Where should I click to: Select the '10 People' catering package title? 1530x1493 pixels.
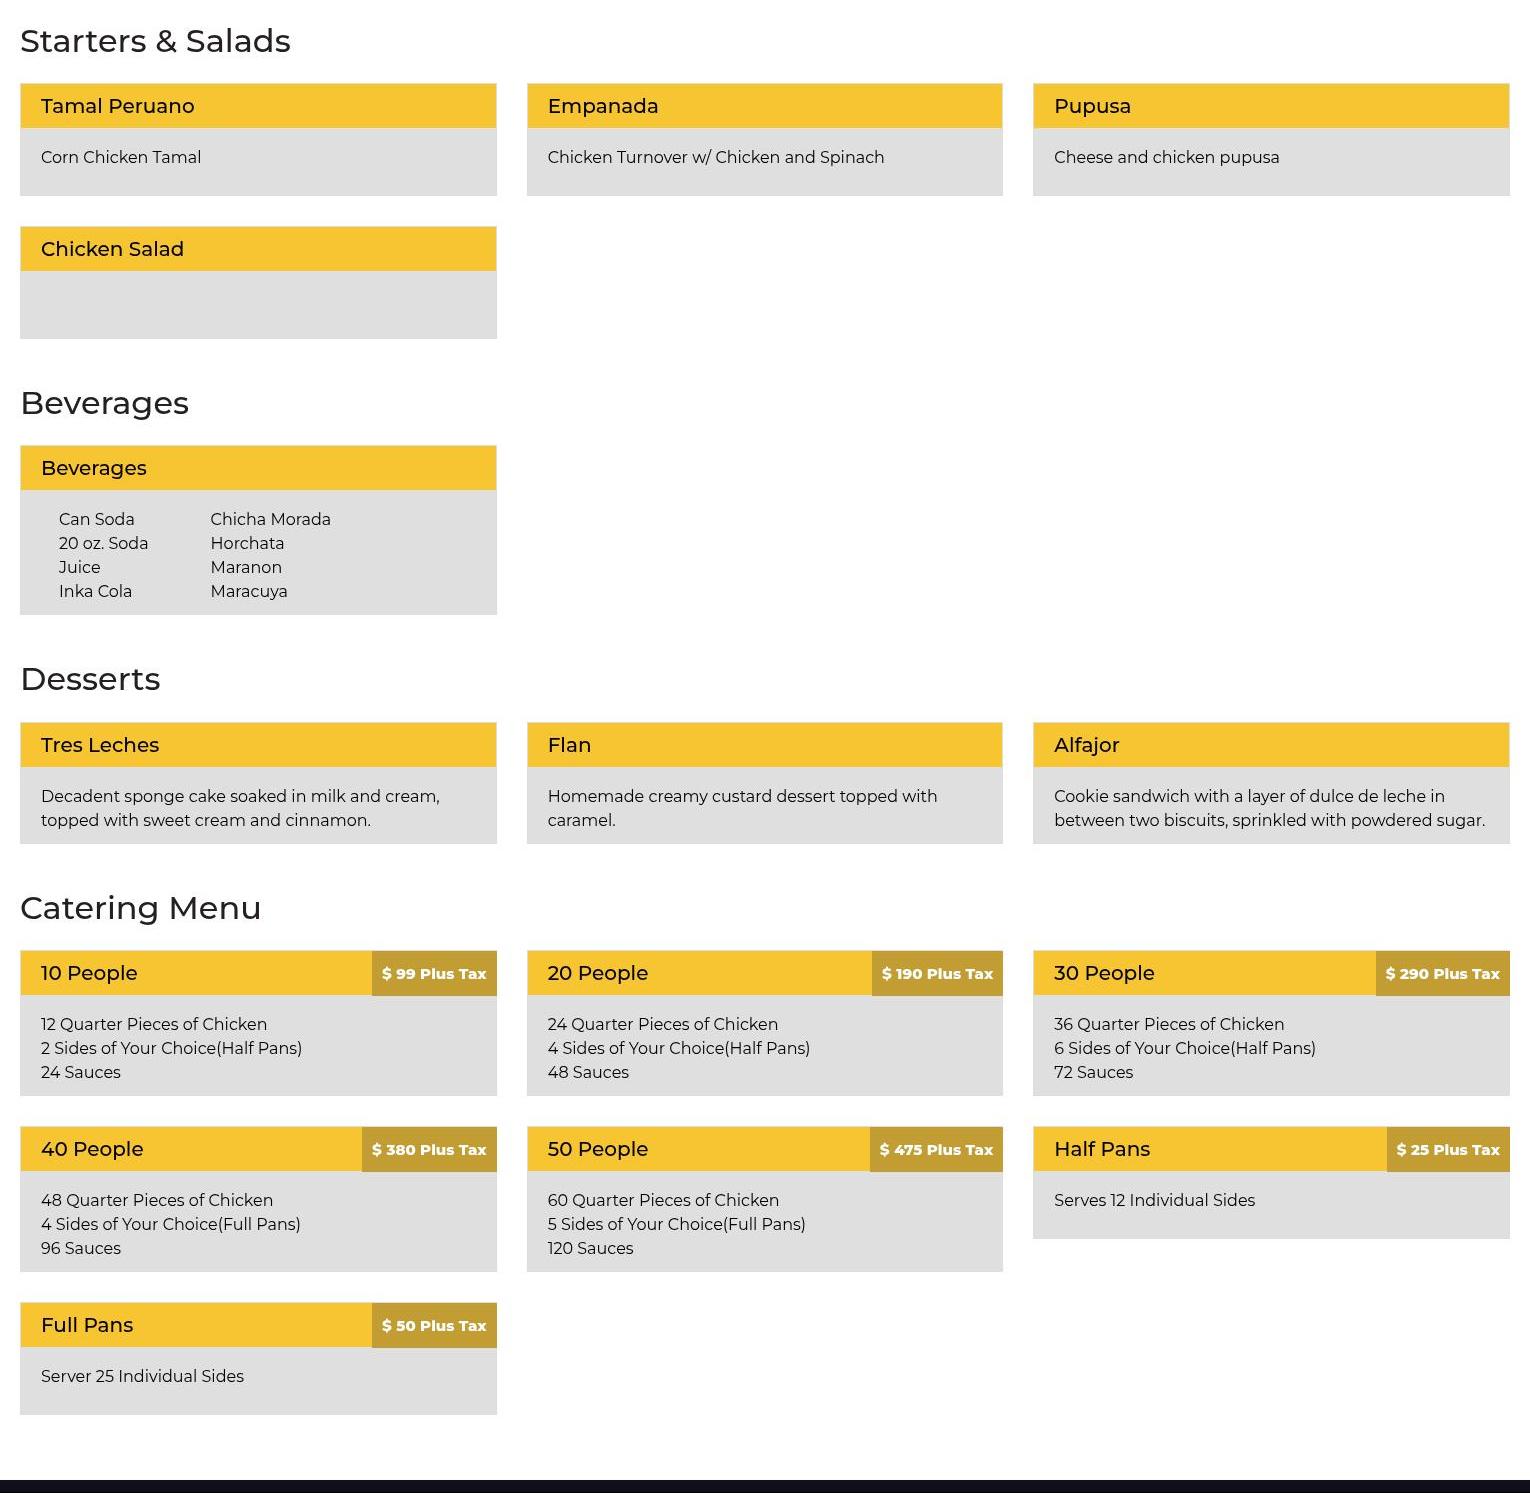[89, 973]
